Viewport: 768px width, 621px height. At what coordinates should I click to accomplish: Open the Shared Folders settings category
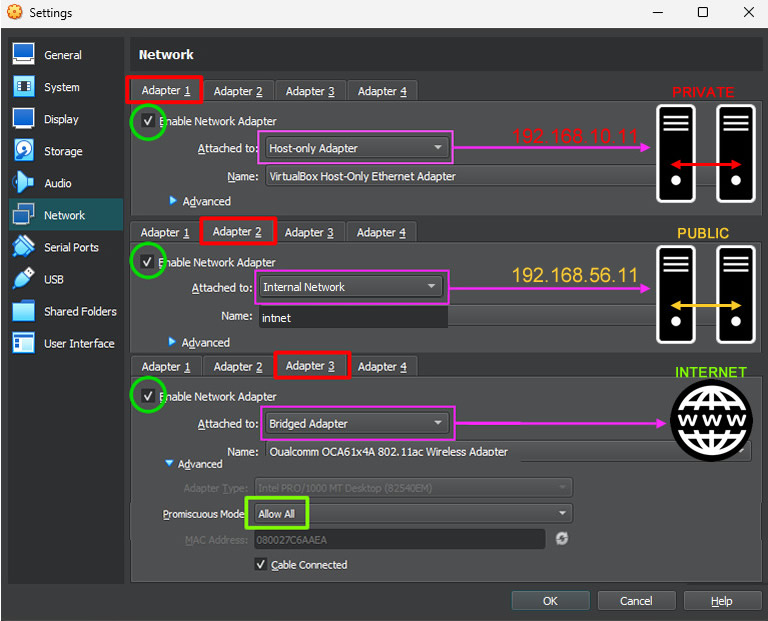point(66,311)
